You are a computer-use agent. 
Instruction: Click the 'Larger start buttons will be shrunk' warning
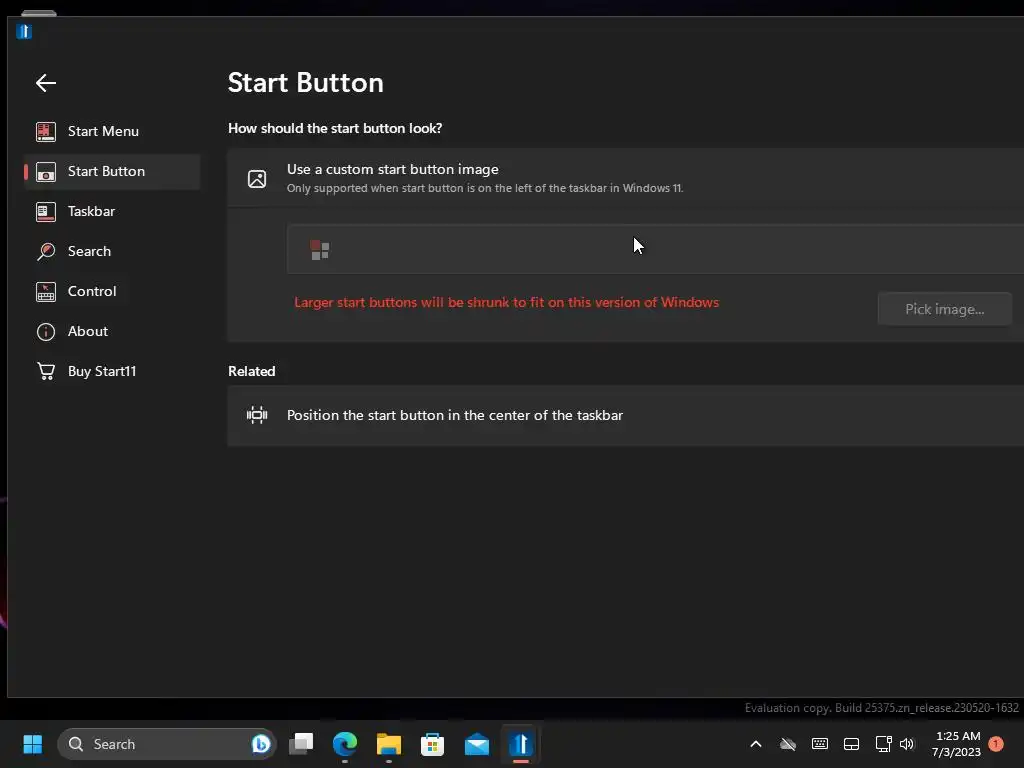tap(506, 302)
